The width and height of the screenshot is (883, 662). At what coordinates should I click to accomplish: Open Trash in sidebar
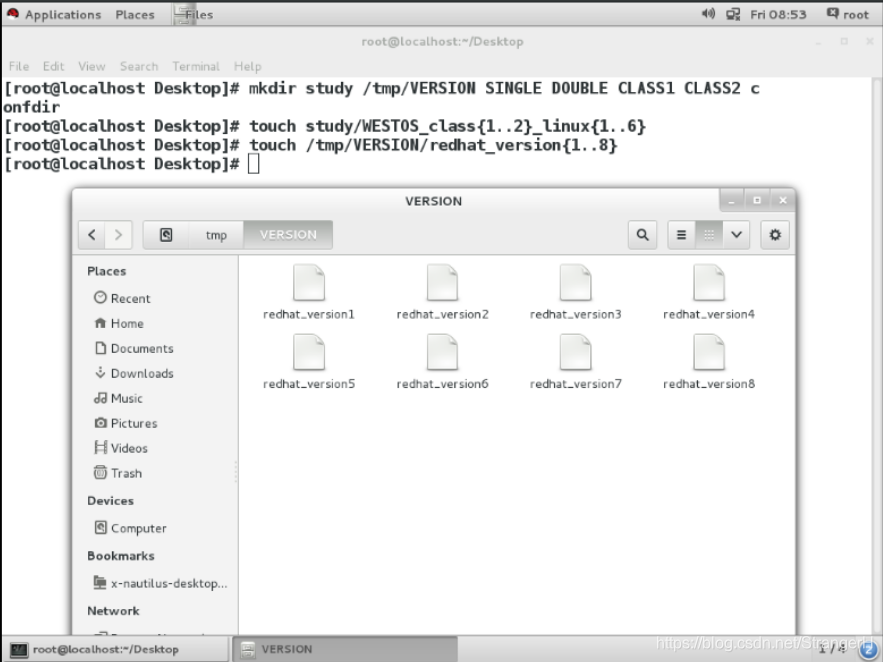click(118, 473)
